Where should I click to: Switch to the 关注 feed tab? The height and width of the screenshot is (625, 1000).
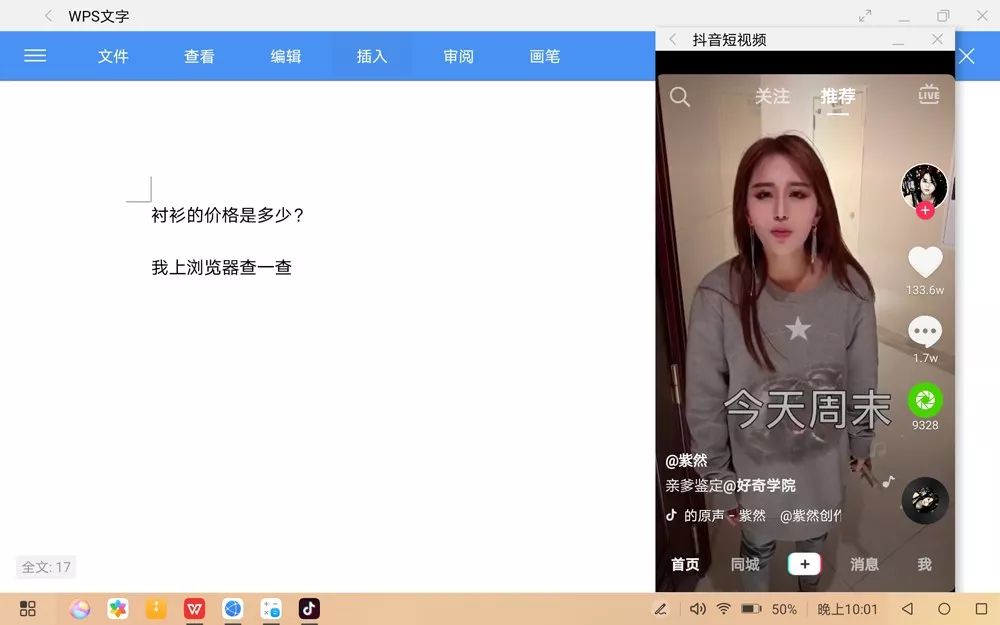pyautogui.click(x=772, y=96)
